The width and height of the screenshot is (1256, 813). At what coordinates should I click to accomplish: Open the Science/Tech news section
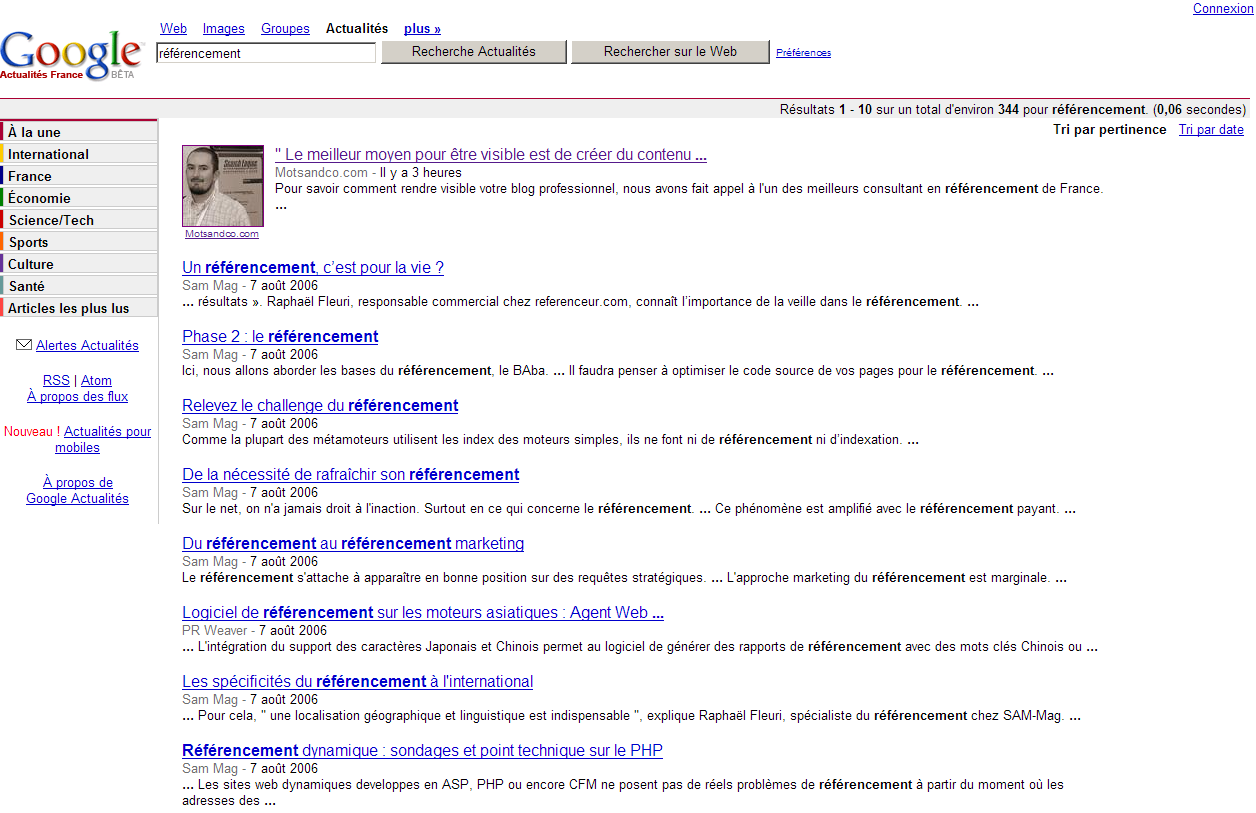(79, 220)
